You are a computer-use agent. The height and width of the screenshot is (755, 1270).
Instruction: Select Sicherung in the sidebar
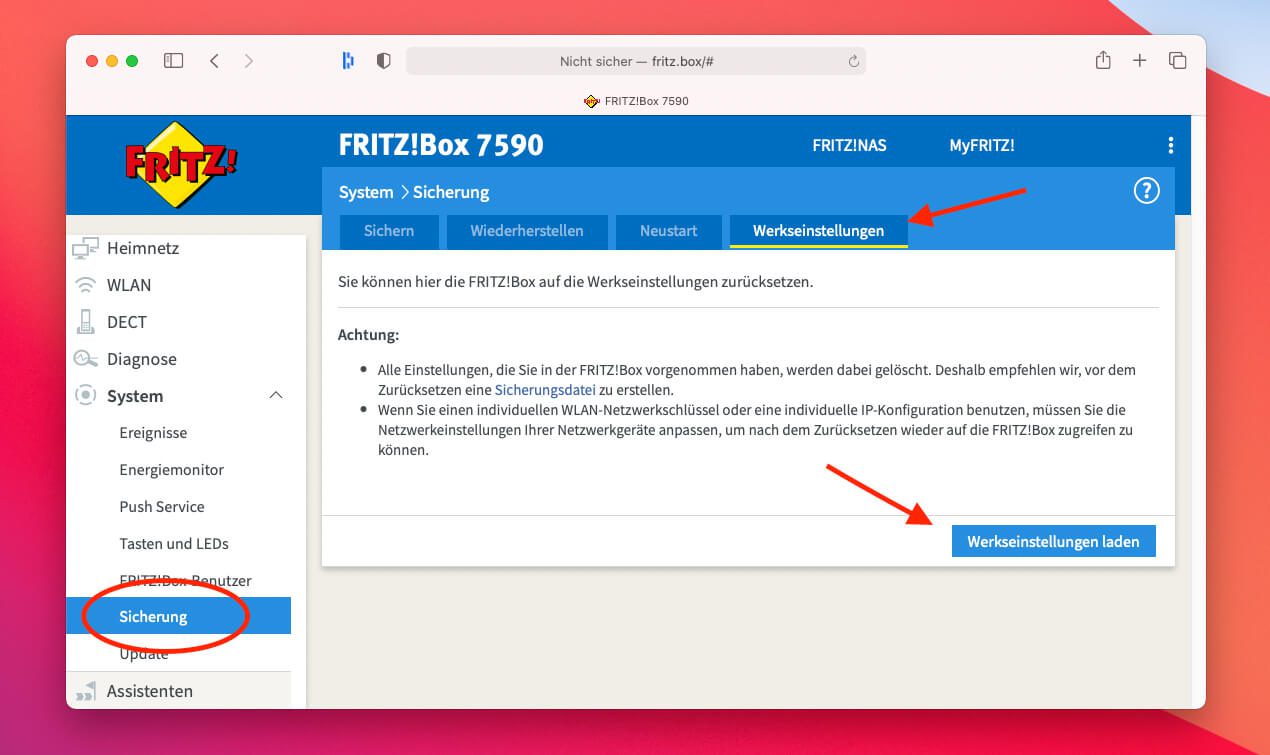178,616
